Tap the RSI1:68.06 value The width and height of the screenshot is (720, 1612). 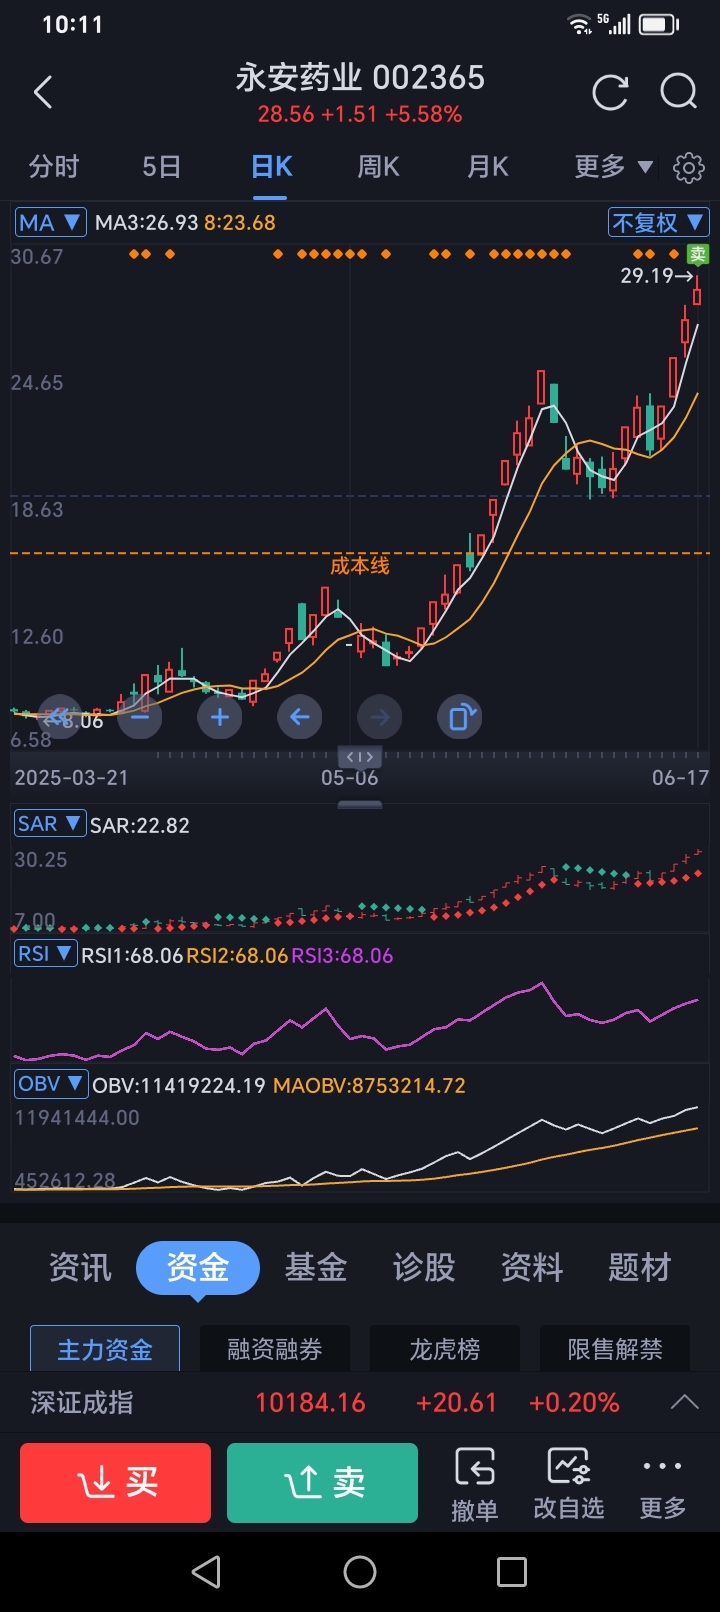[132, 955]
